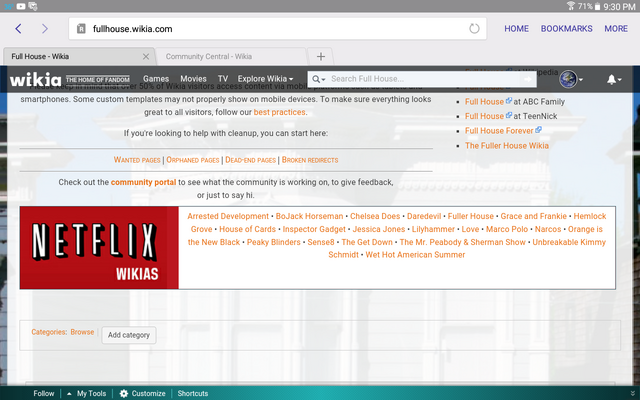Viewport: 640px width, 400px height.
Task: Tap the battery indicator icon
Action: (x=598, y=7)
